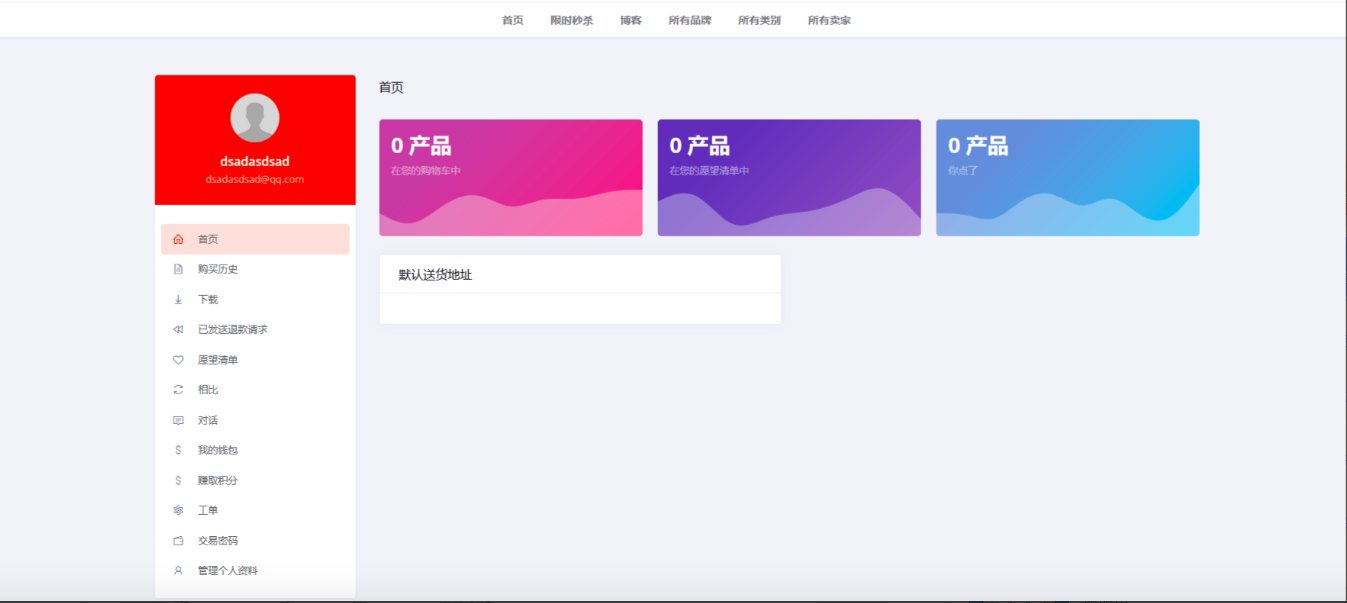Open 所有卖家 in the top navigation
1347x603 pixels.
[829, 20]
